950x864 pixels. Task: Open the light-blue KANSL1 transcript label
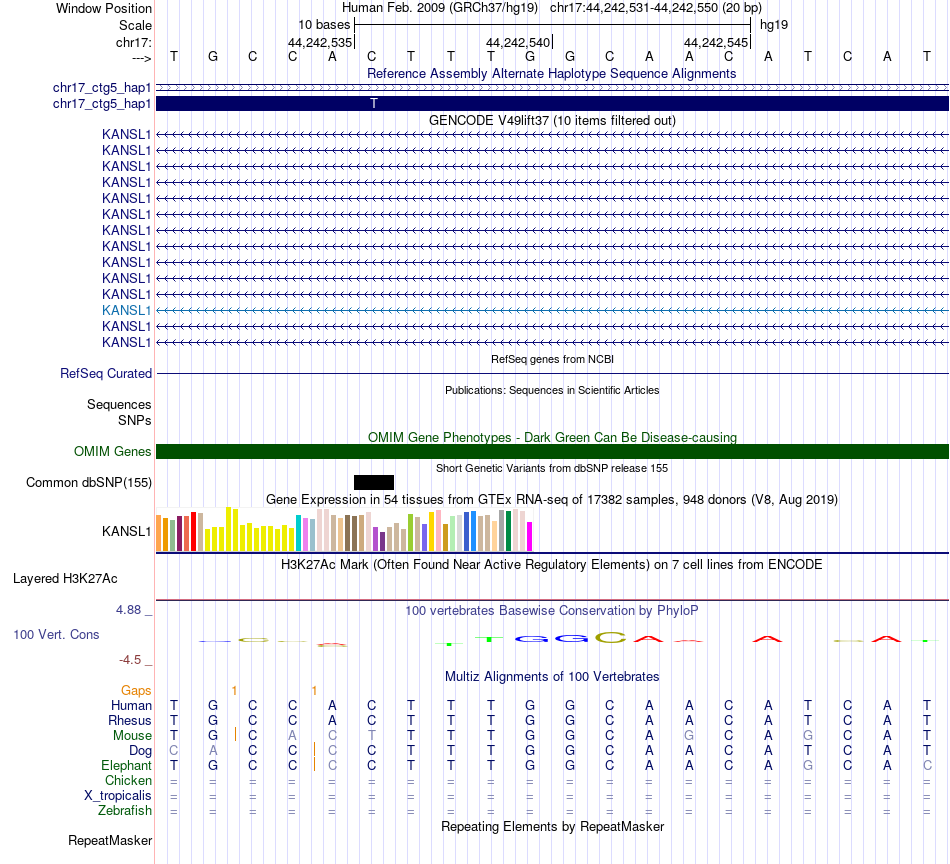pos(126,310)
